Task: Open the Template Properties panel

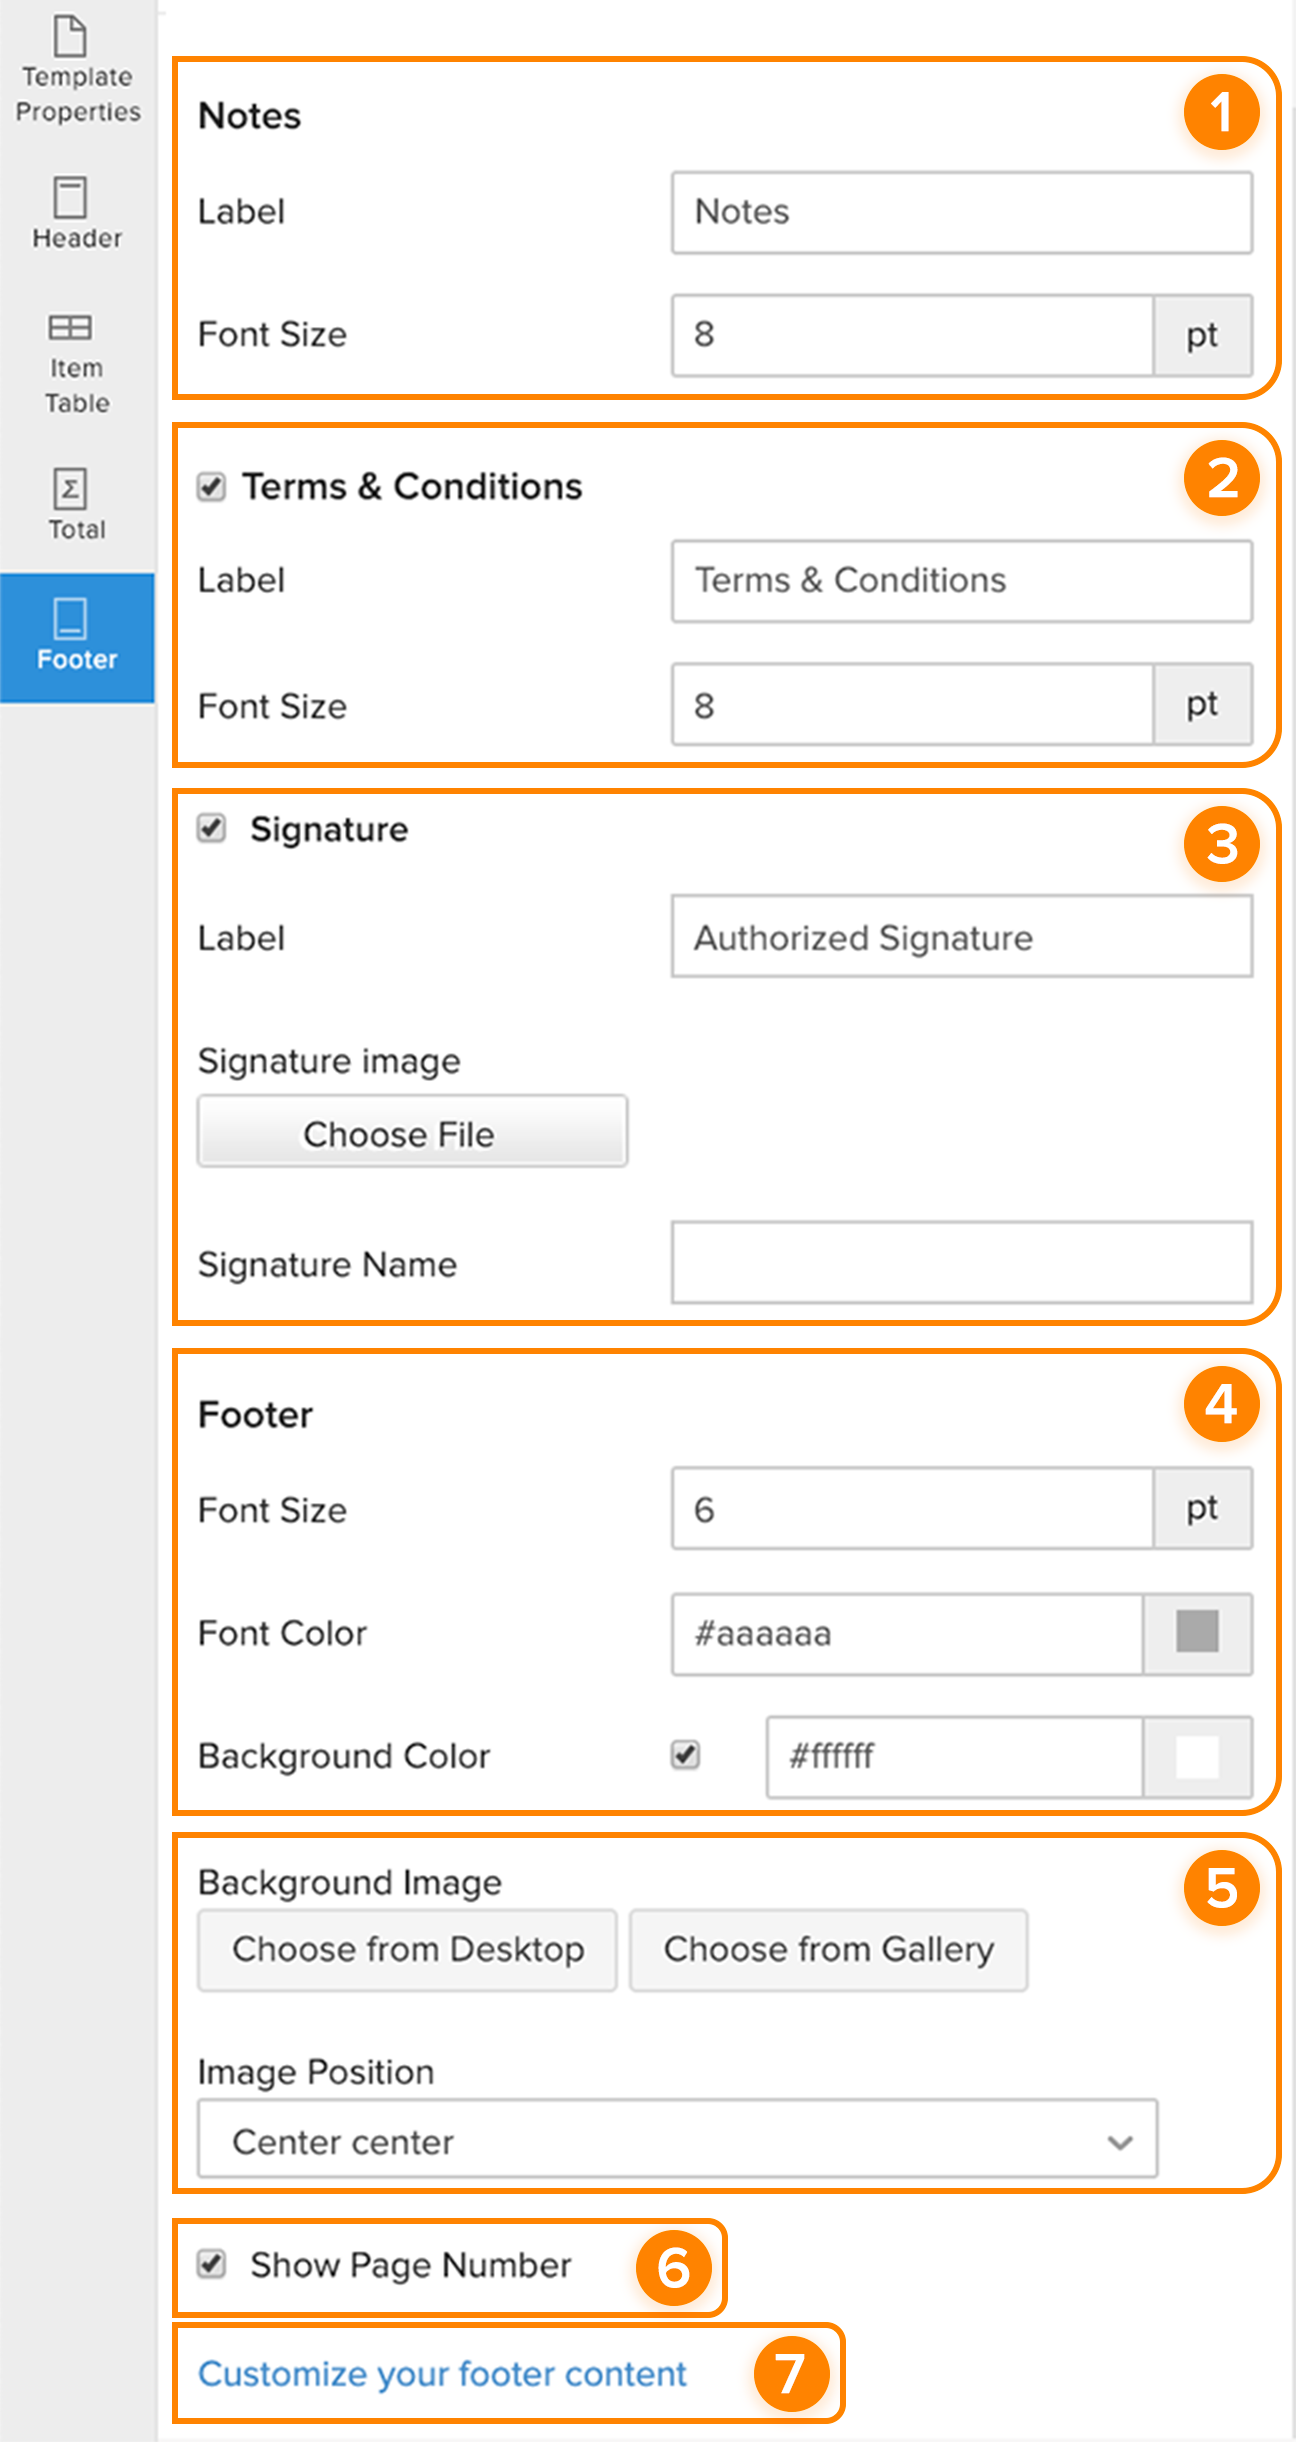Action: coord(75,70)
